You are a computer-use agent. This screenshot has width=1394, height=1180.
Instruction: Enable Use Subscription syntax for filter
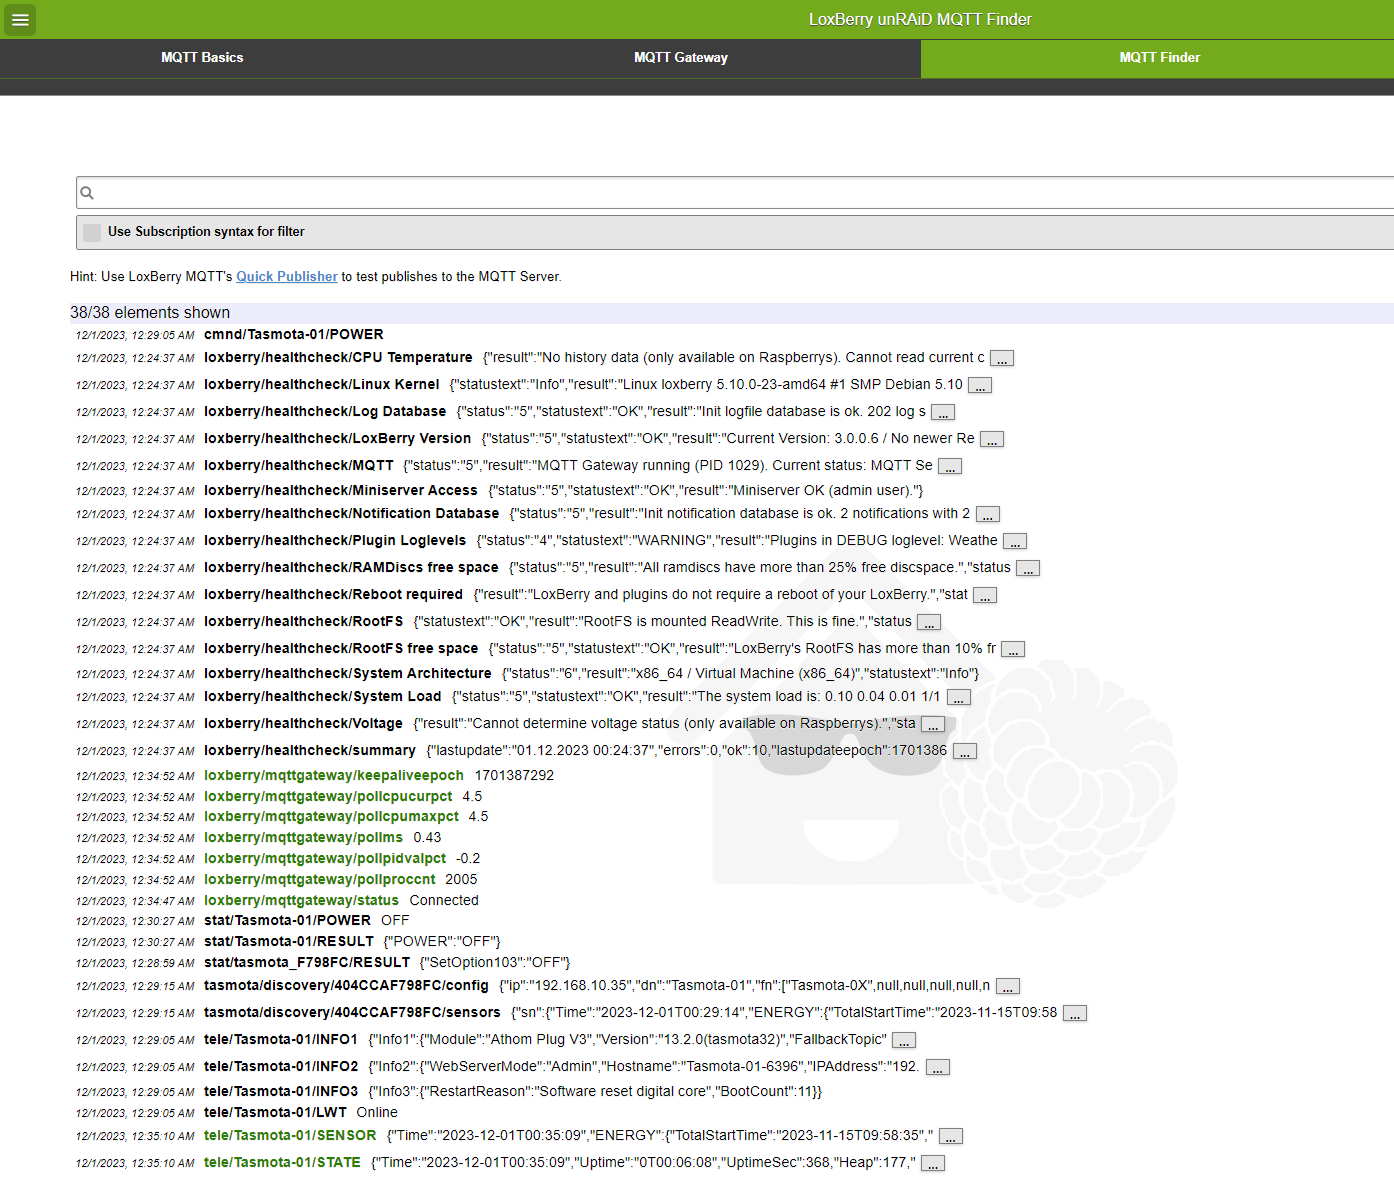[x=92, y=232]
